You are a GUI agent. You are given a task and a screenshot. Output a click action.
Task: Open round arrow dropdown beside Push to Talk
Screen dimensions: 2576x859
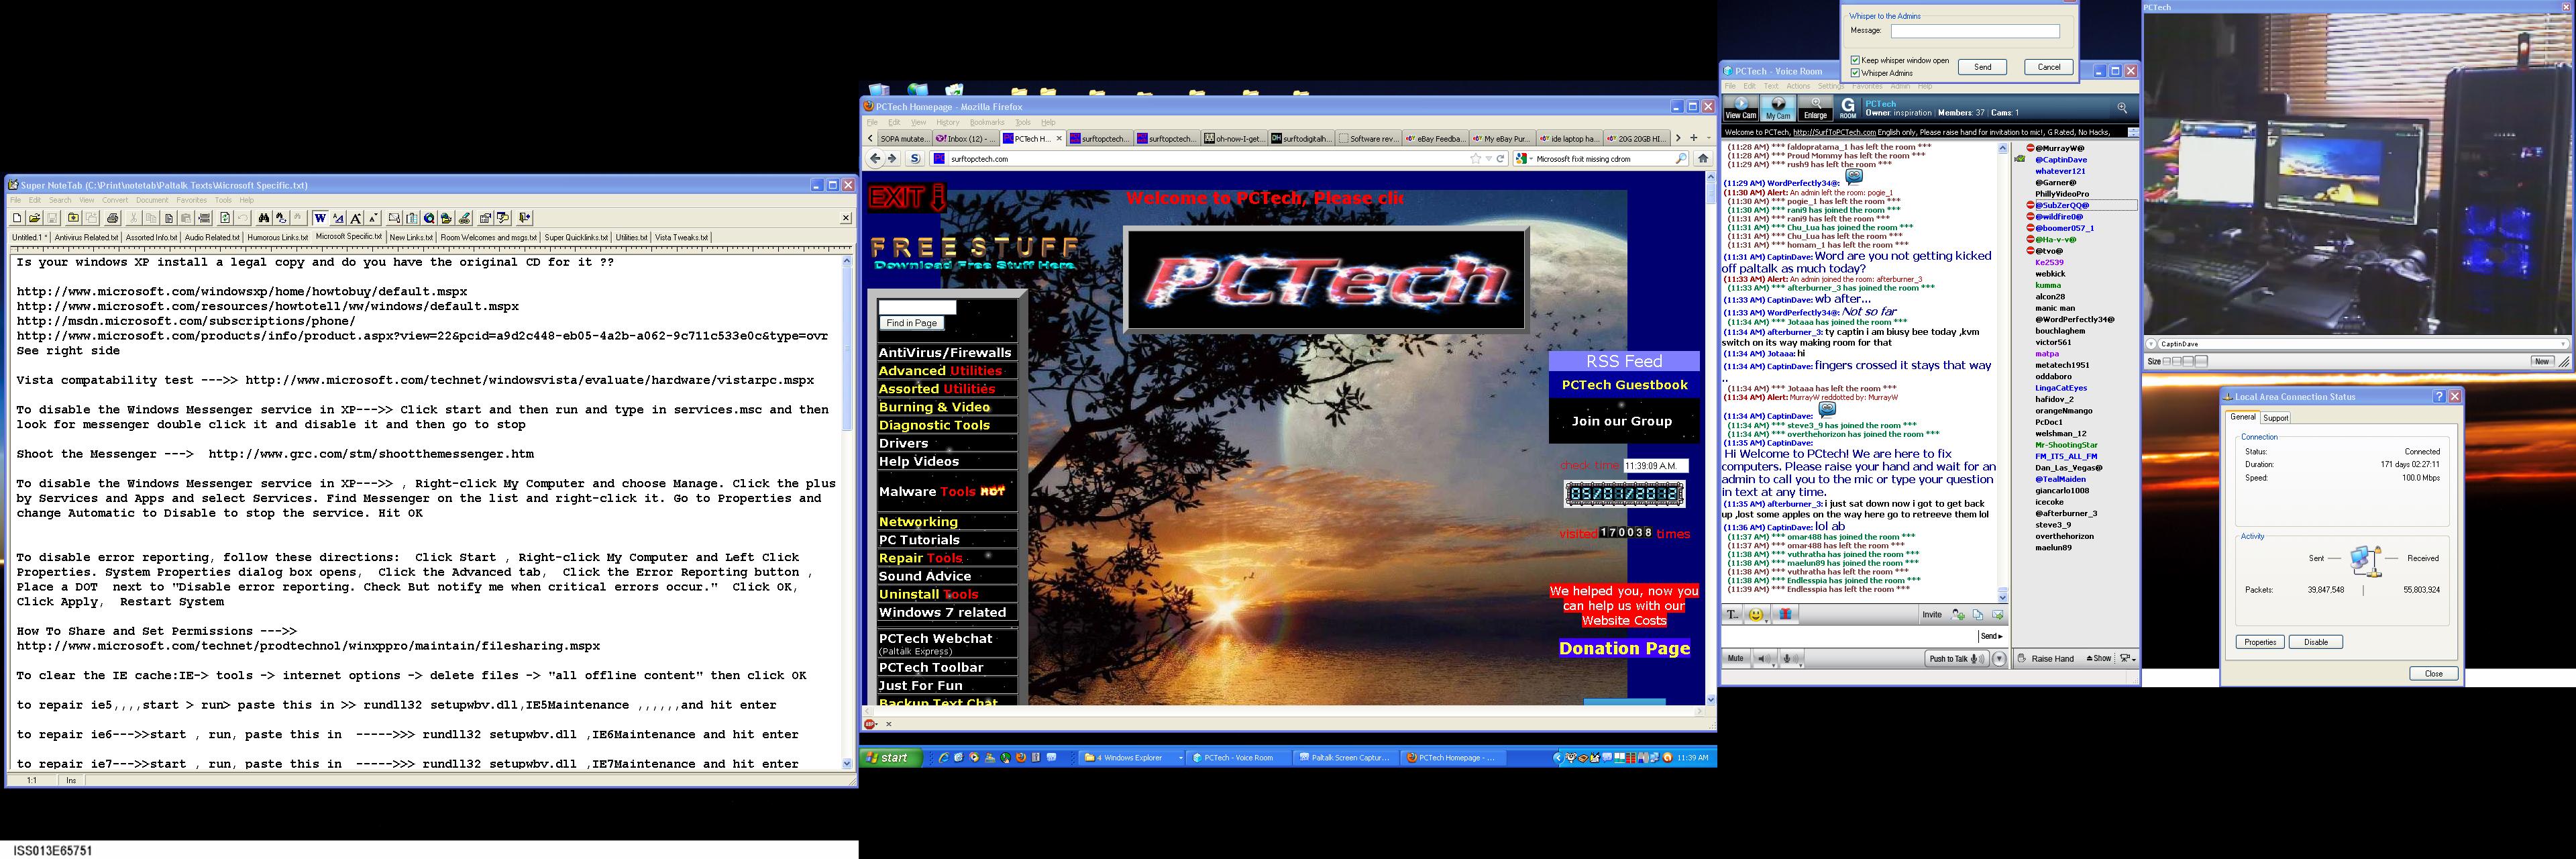(x=1999, y=659)
